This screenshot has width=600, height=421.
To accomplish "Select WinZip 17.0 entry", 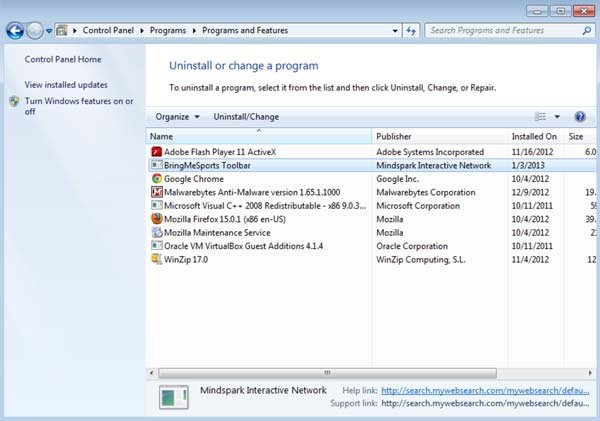I will click(186, 259).
